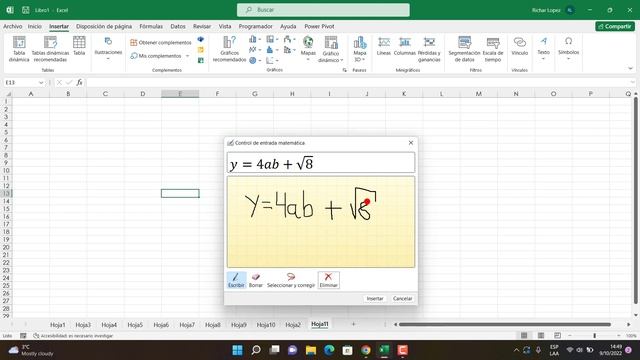Expand the Name Box dropdown
This screenshot has height=360, width=640.
pos(41,82)
